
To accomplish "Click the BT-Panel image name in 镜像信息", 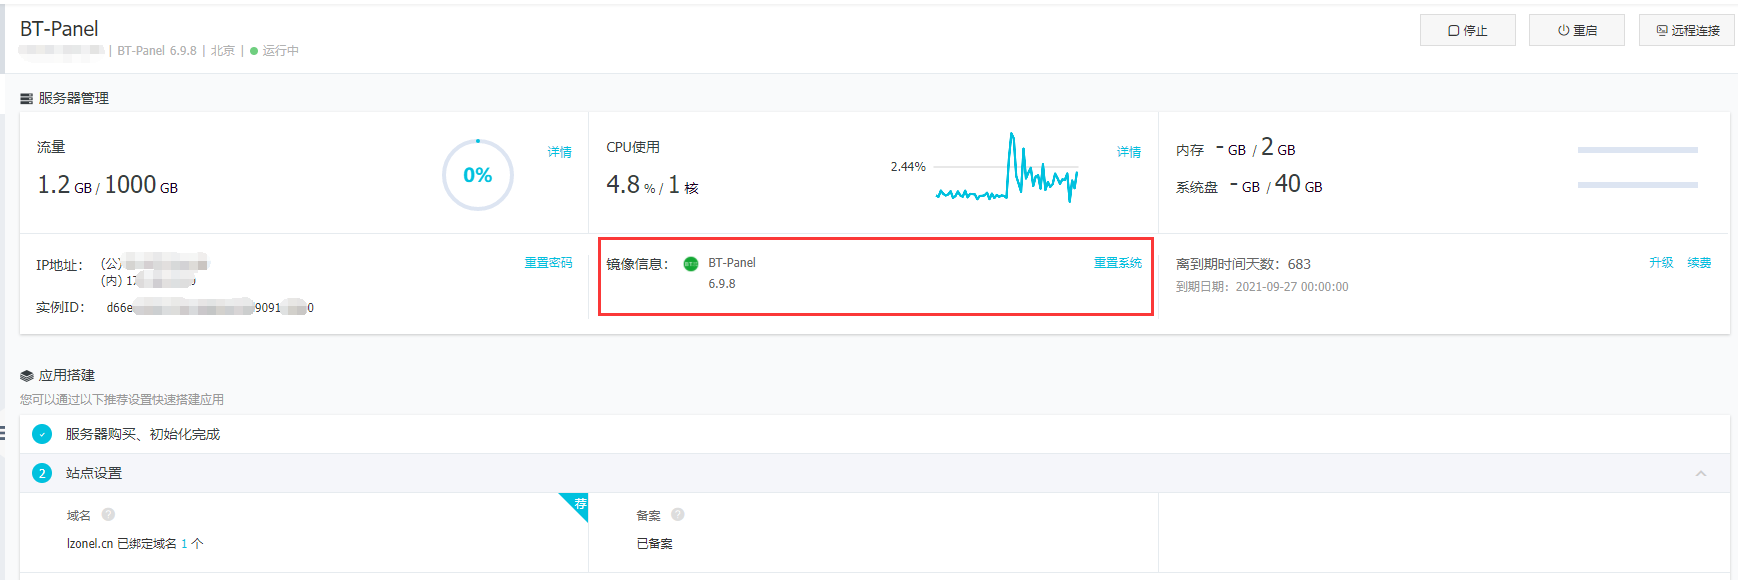I will coord(732,263).
